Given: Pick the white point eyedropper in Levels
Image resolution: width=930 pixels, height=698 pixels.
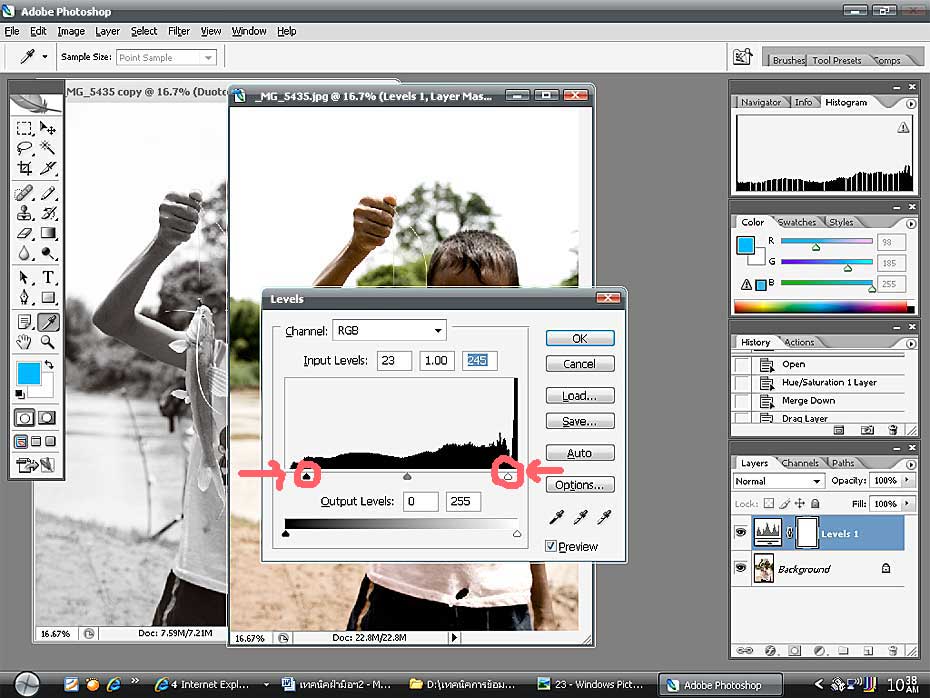Looking at the screenshot, I should click(604, 518).
